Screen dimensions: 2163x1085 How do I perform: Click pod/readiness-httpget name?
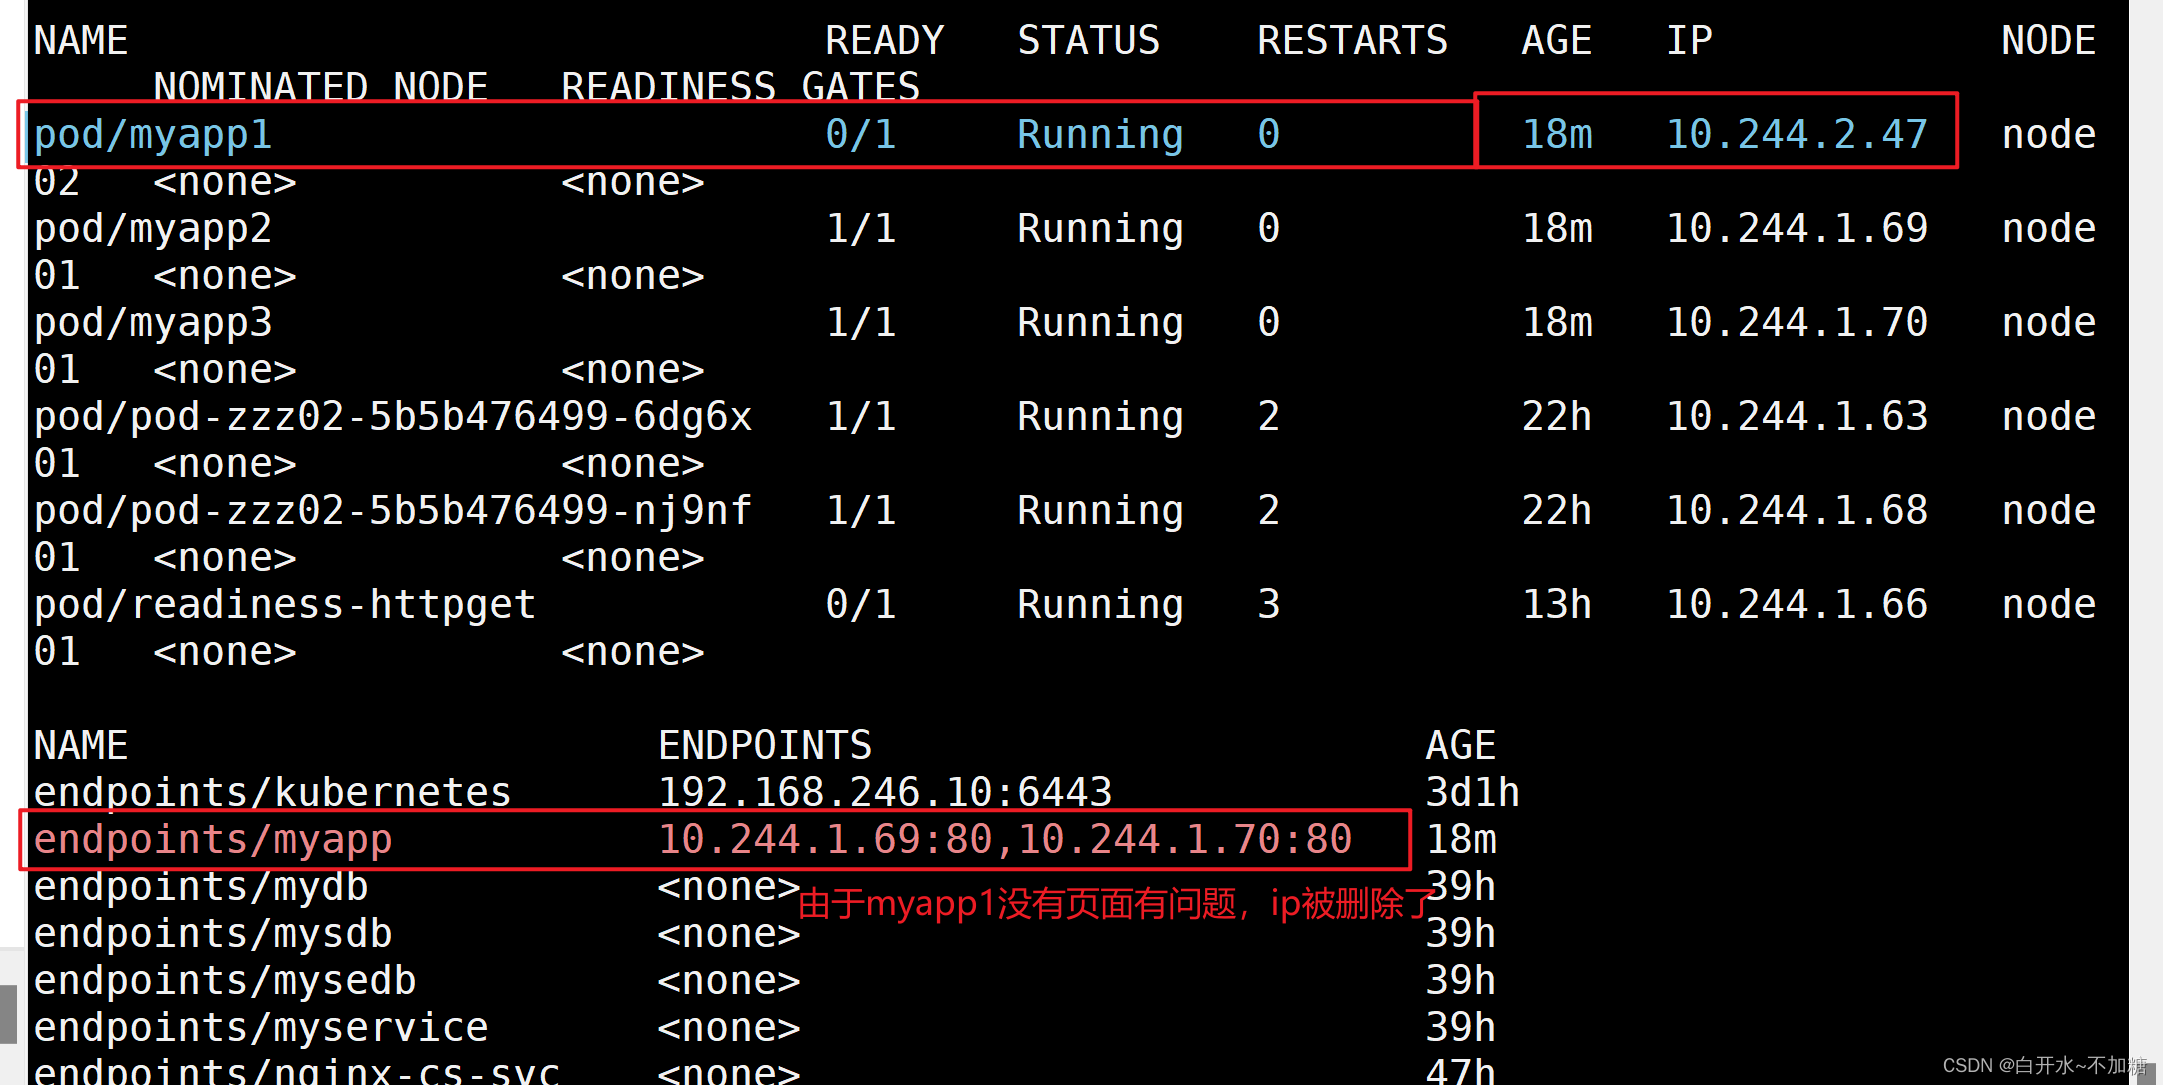(x=285, y=605)
